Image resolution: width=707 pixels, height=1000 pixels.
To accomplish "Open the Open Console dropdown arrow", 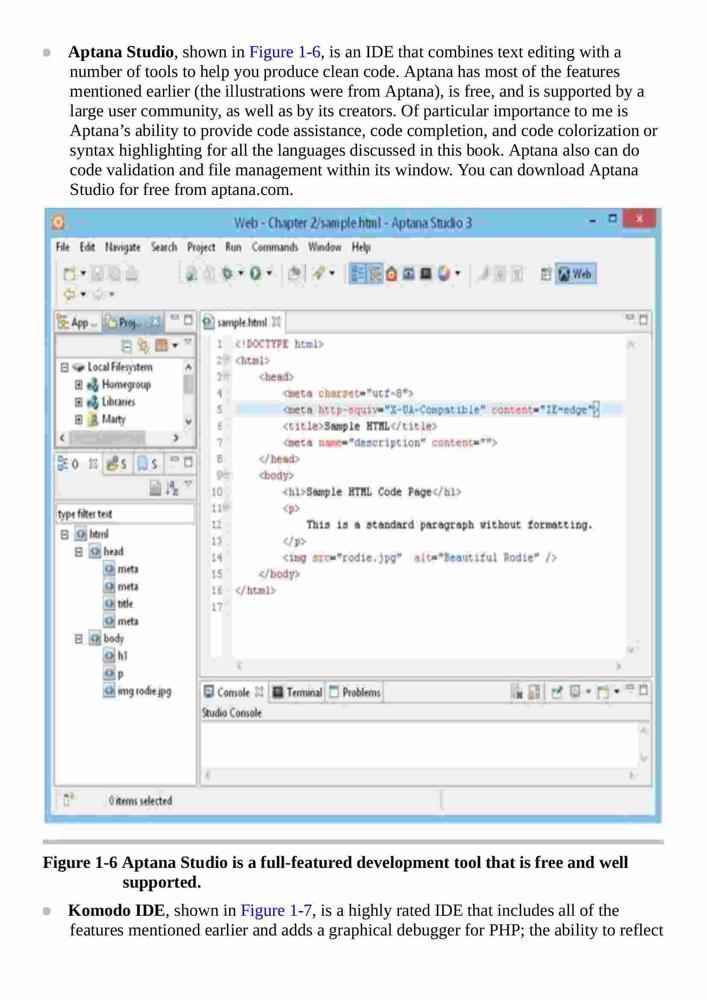I will point(616,691).
